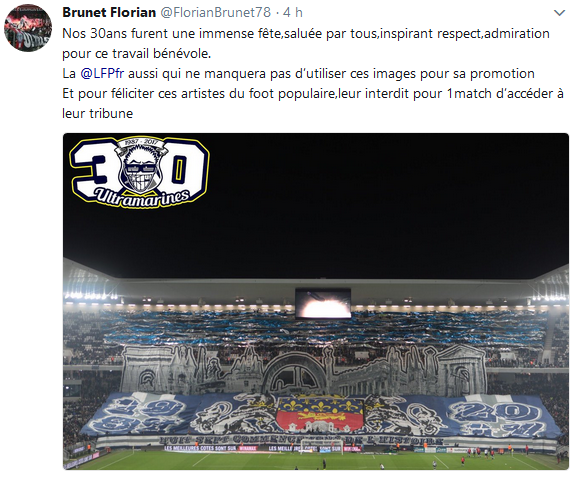Open Brunet Florian's profile avatar
The height and width of the screenshot is (479, 573).
pyautogui.click(x=28, y=28)
